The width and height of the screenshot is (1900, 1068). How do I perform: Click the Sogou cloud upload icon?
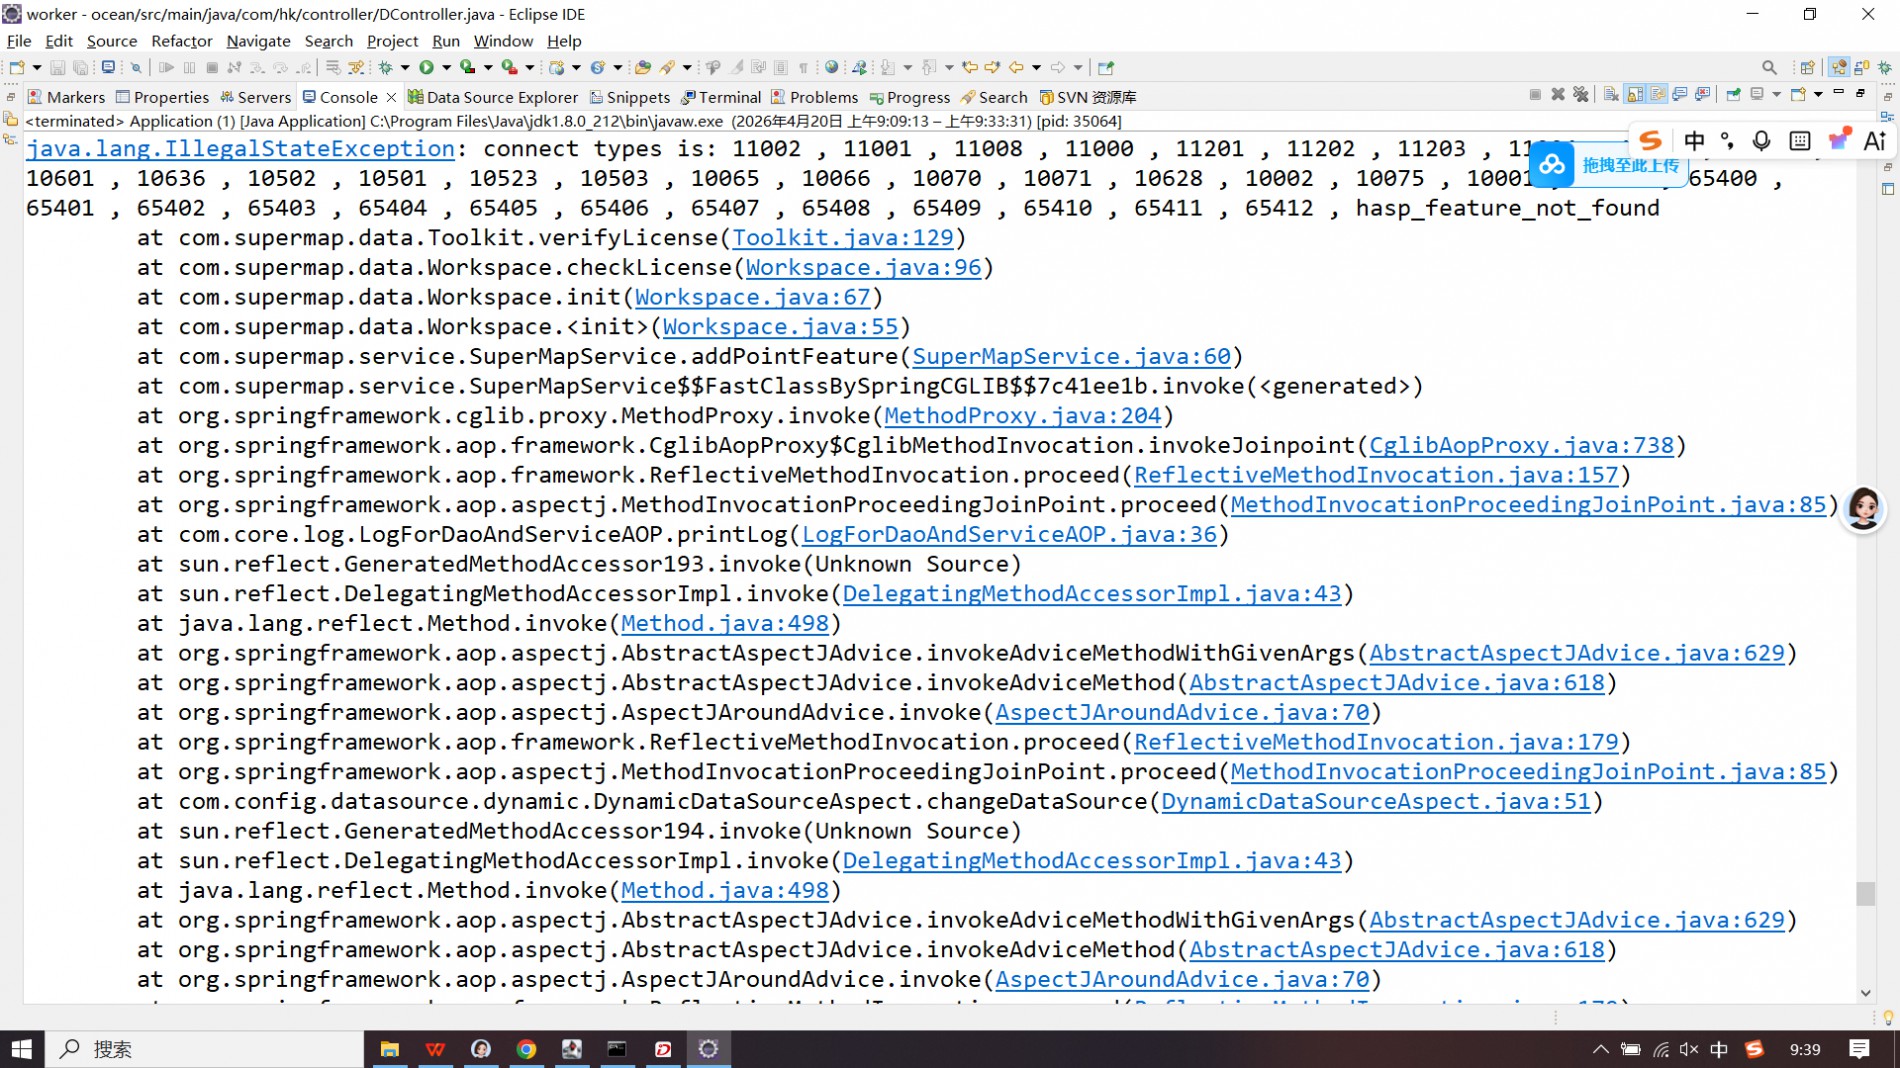[1551, 164]
